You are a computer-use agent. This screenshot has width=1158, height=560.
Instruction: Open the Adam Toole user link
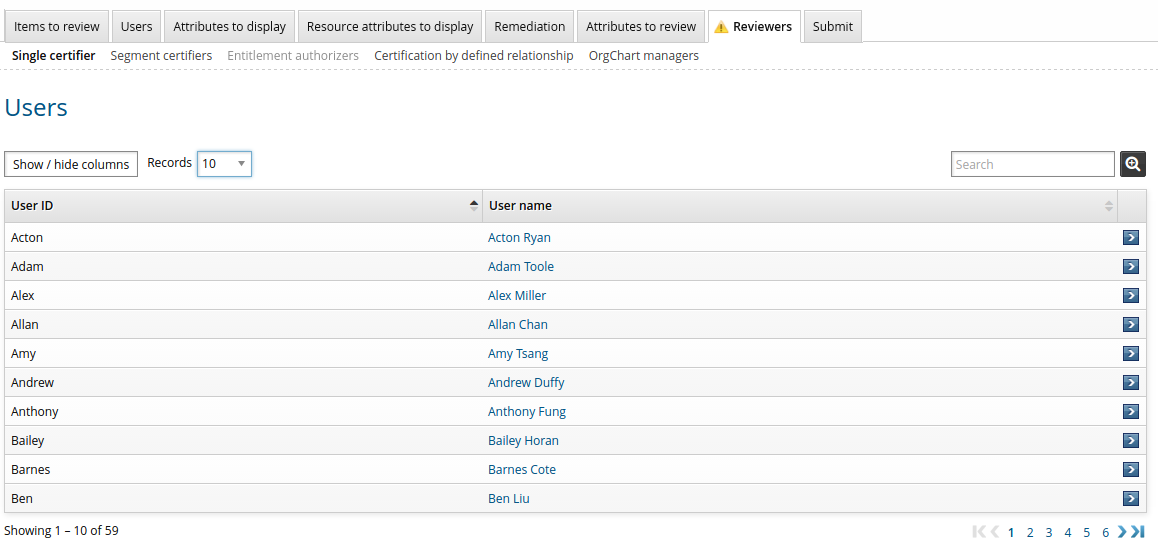click(x=521, y=267)
